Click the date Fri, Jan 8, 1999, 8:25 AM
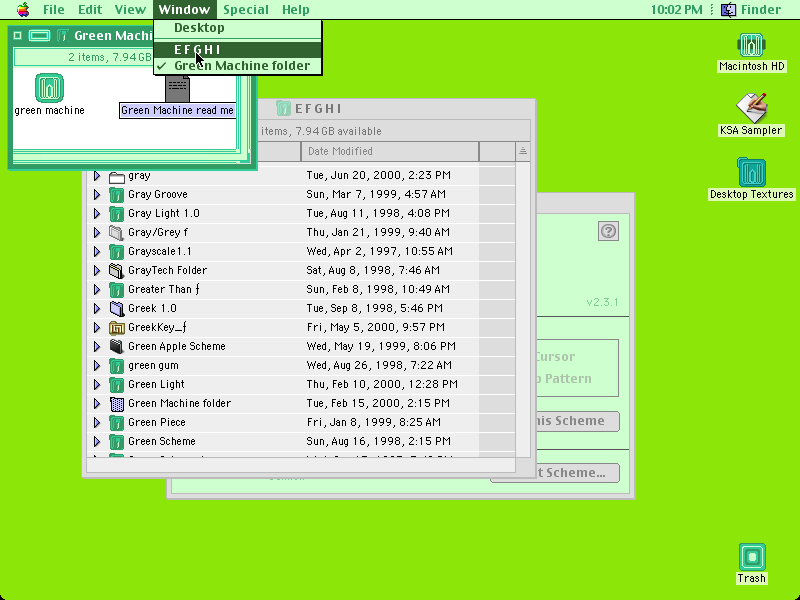Viewport: 800px width, 600px height. coord(373,422)
